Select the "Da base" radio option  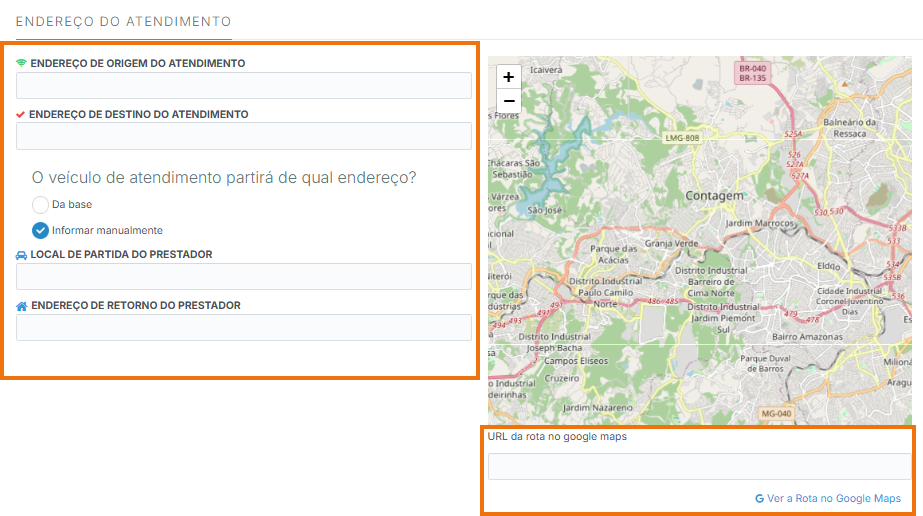[40, 205]
